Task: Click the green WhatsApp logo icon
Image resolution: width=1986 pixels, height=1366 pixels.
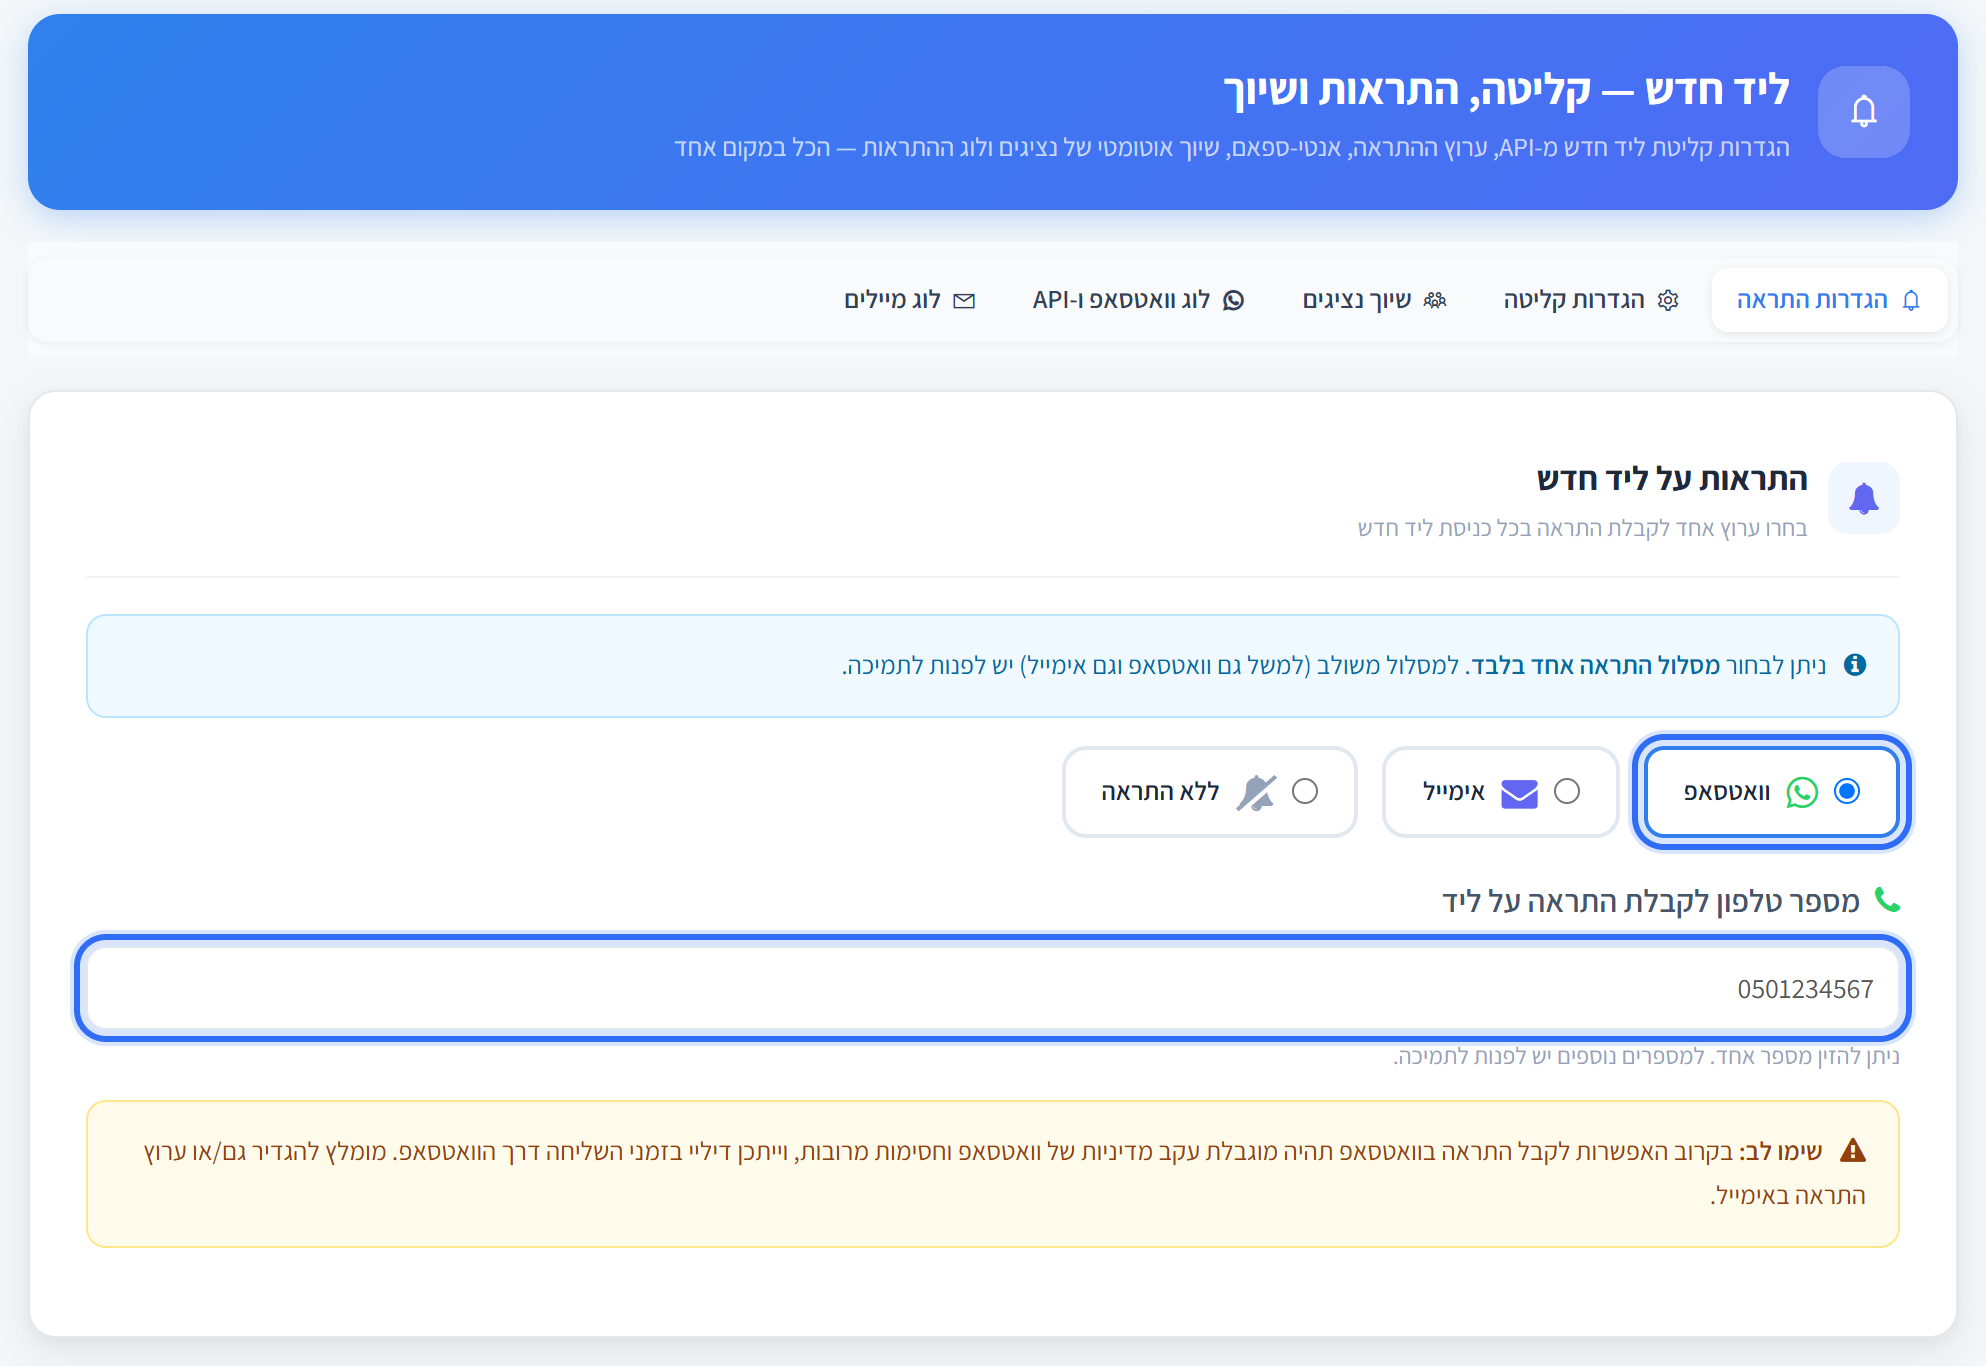Action: pos(1802,792)
